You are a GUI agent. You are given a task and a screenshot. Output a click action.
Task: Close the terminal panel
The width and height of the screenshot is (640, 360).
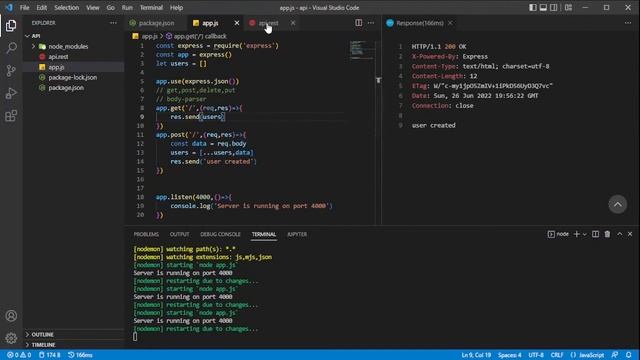pos(630,234)
